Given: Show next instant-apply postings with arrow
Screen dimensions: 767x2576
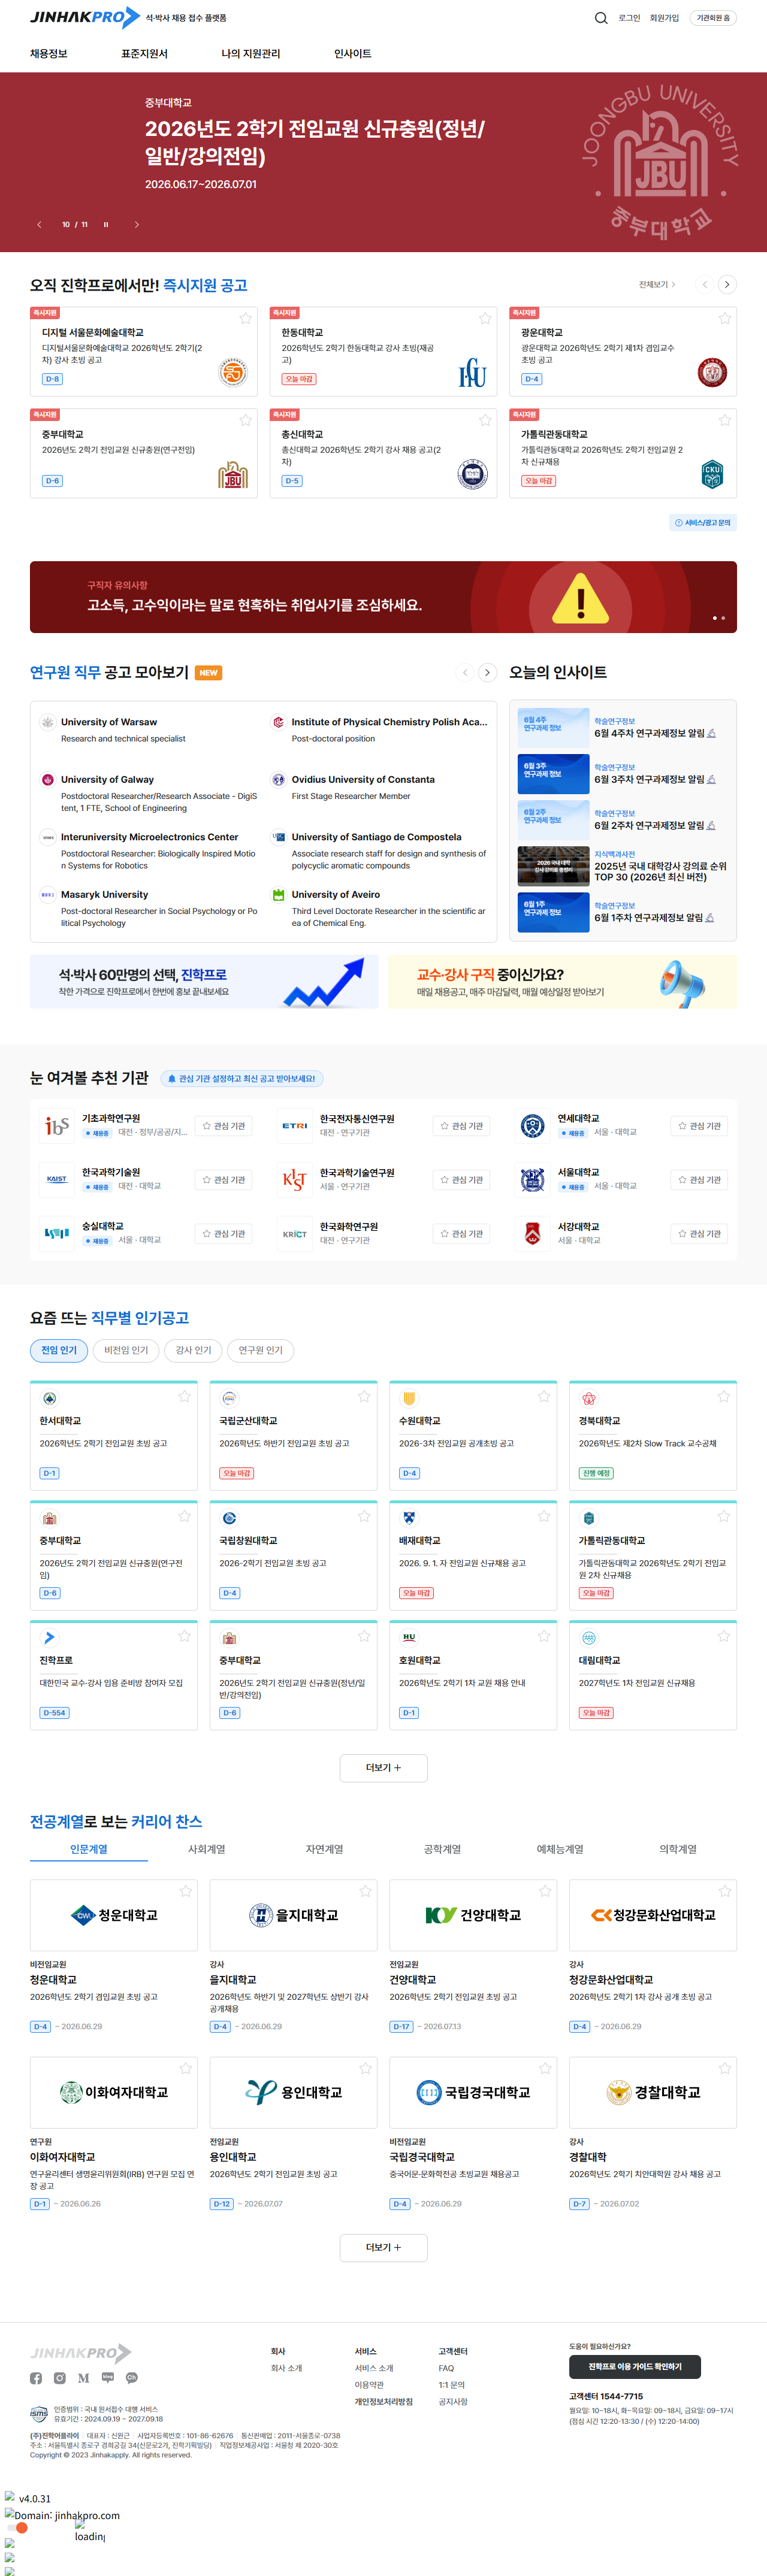Looking at the screenshot, I should pos(727,285).
